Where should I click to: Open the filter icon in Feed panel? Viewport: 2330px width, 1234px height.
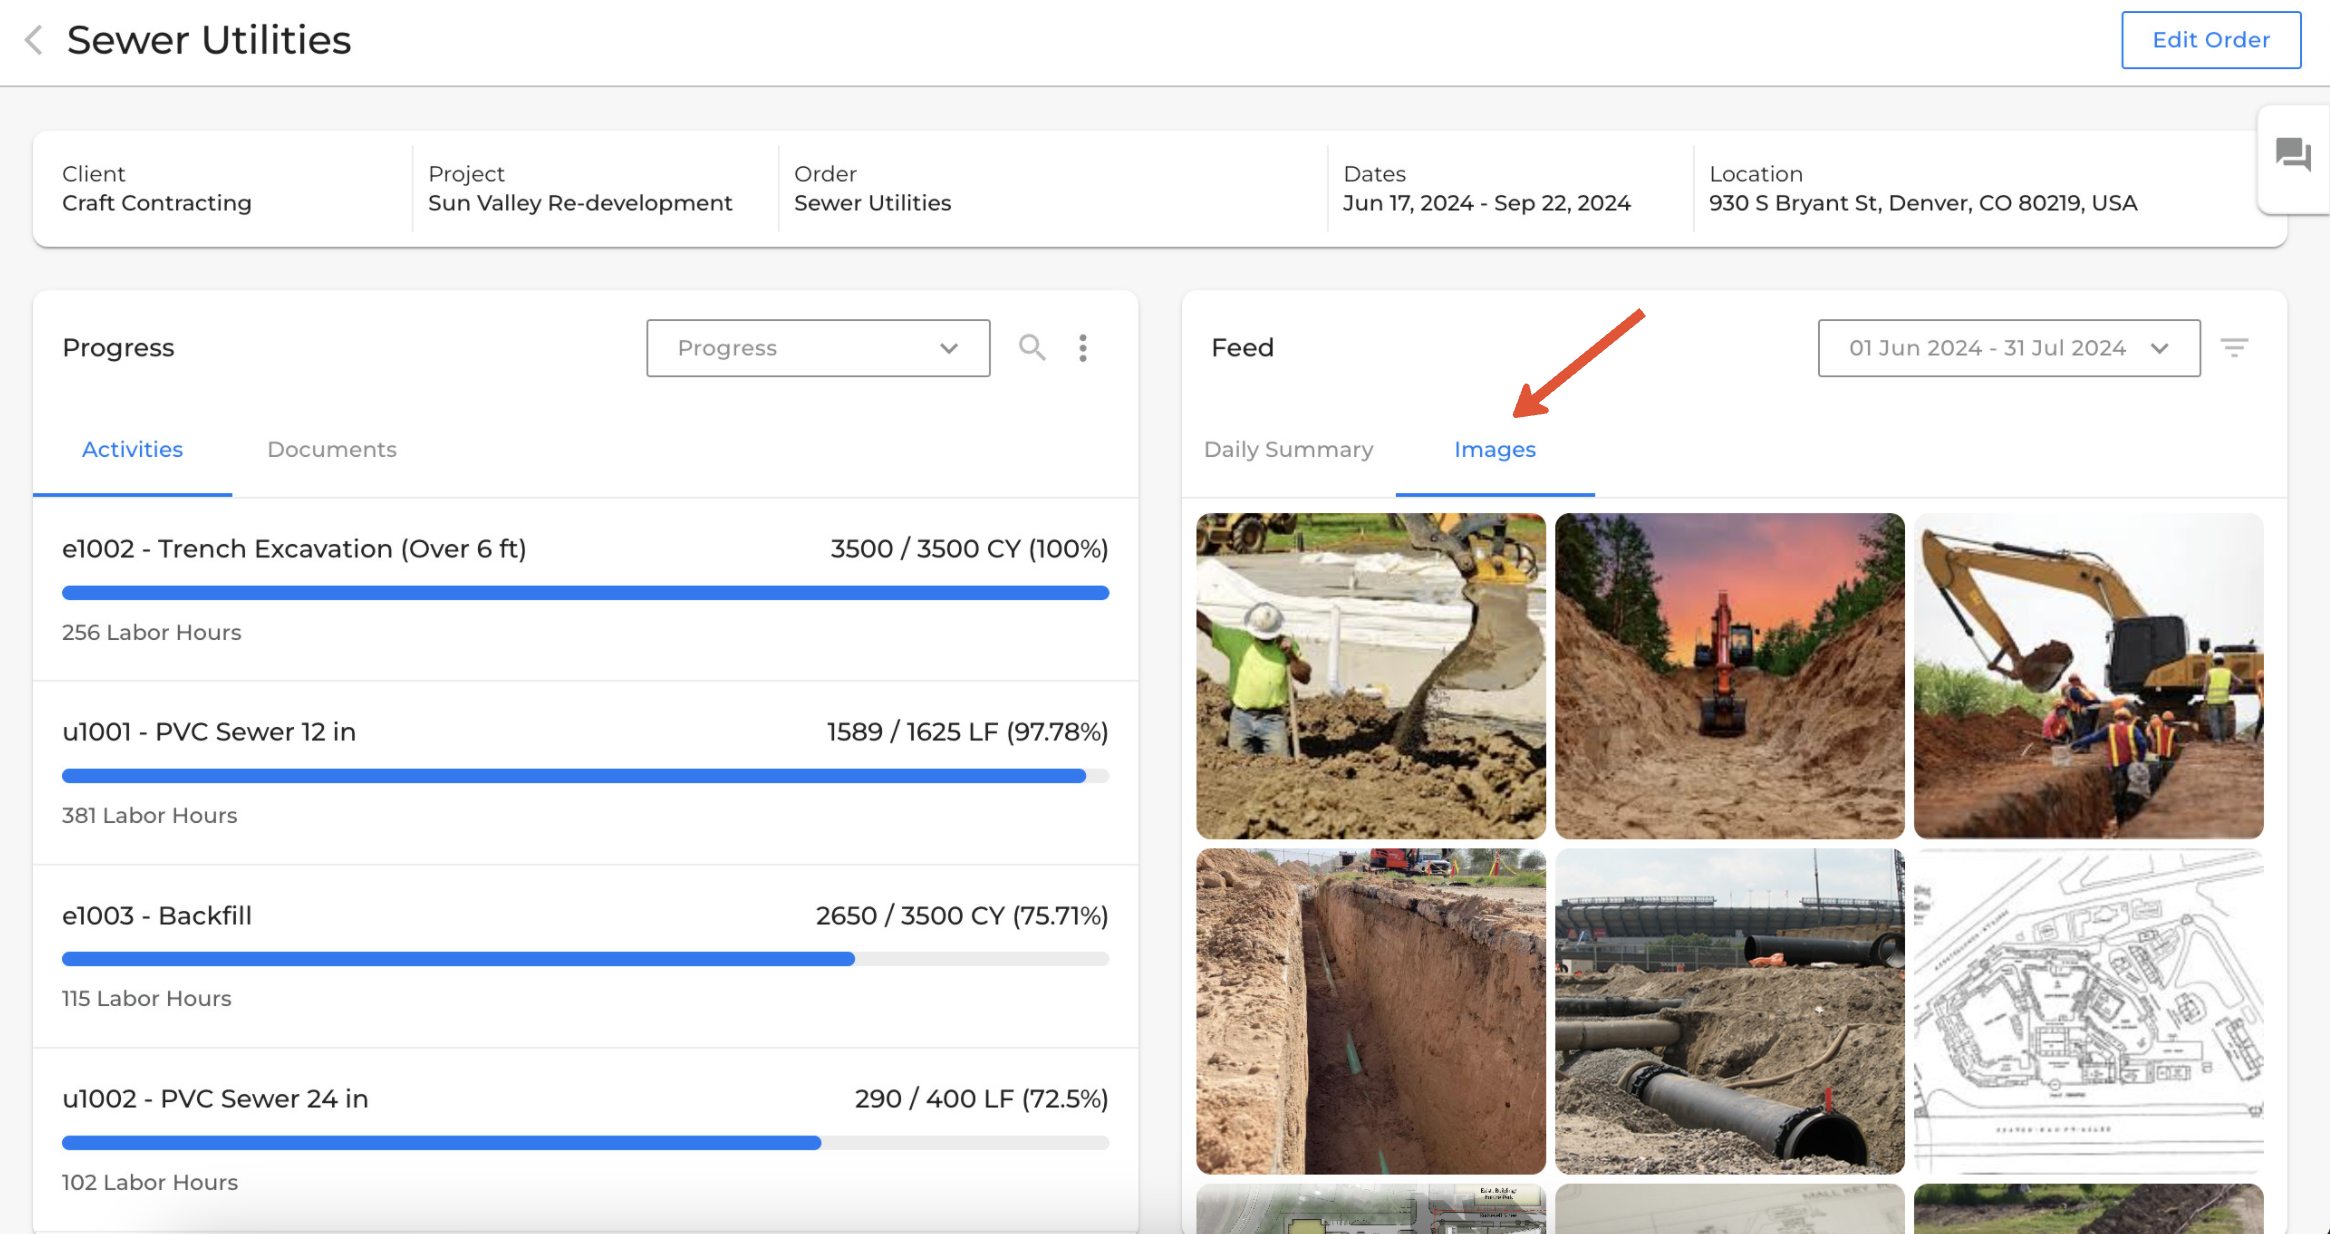(2234, 348)
